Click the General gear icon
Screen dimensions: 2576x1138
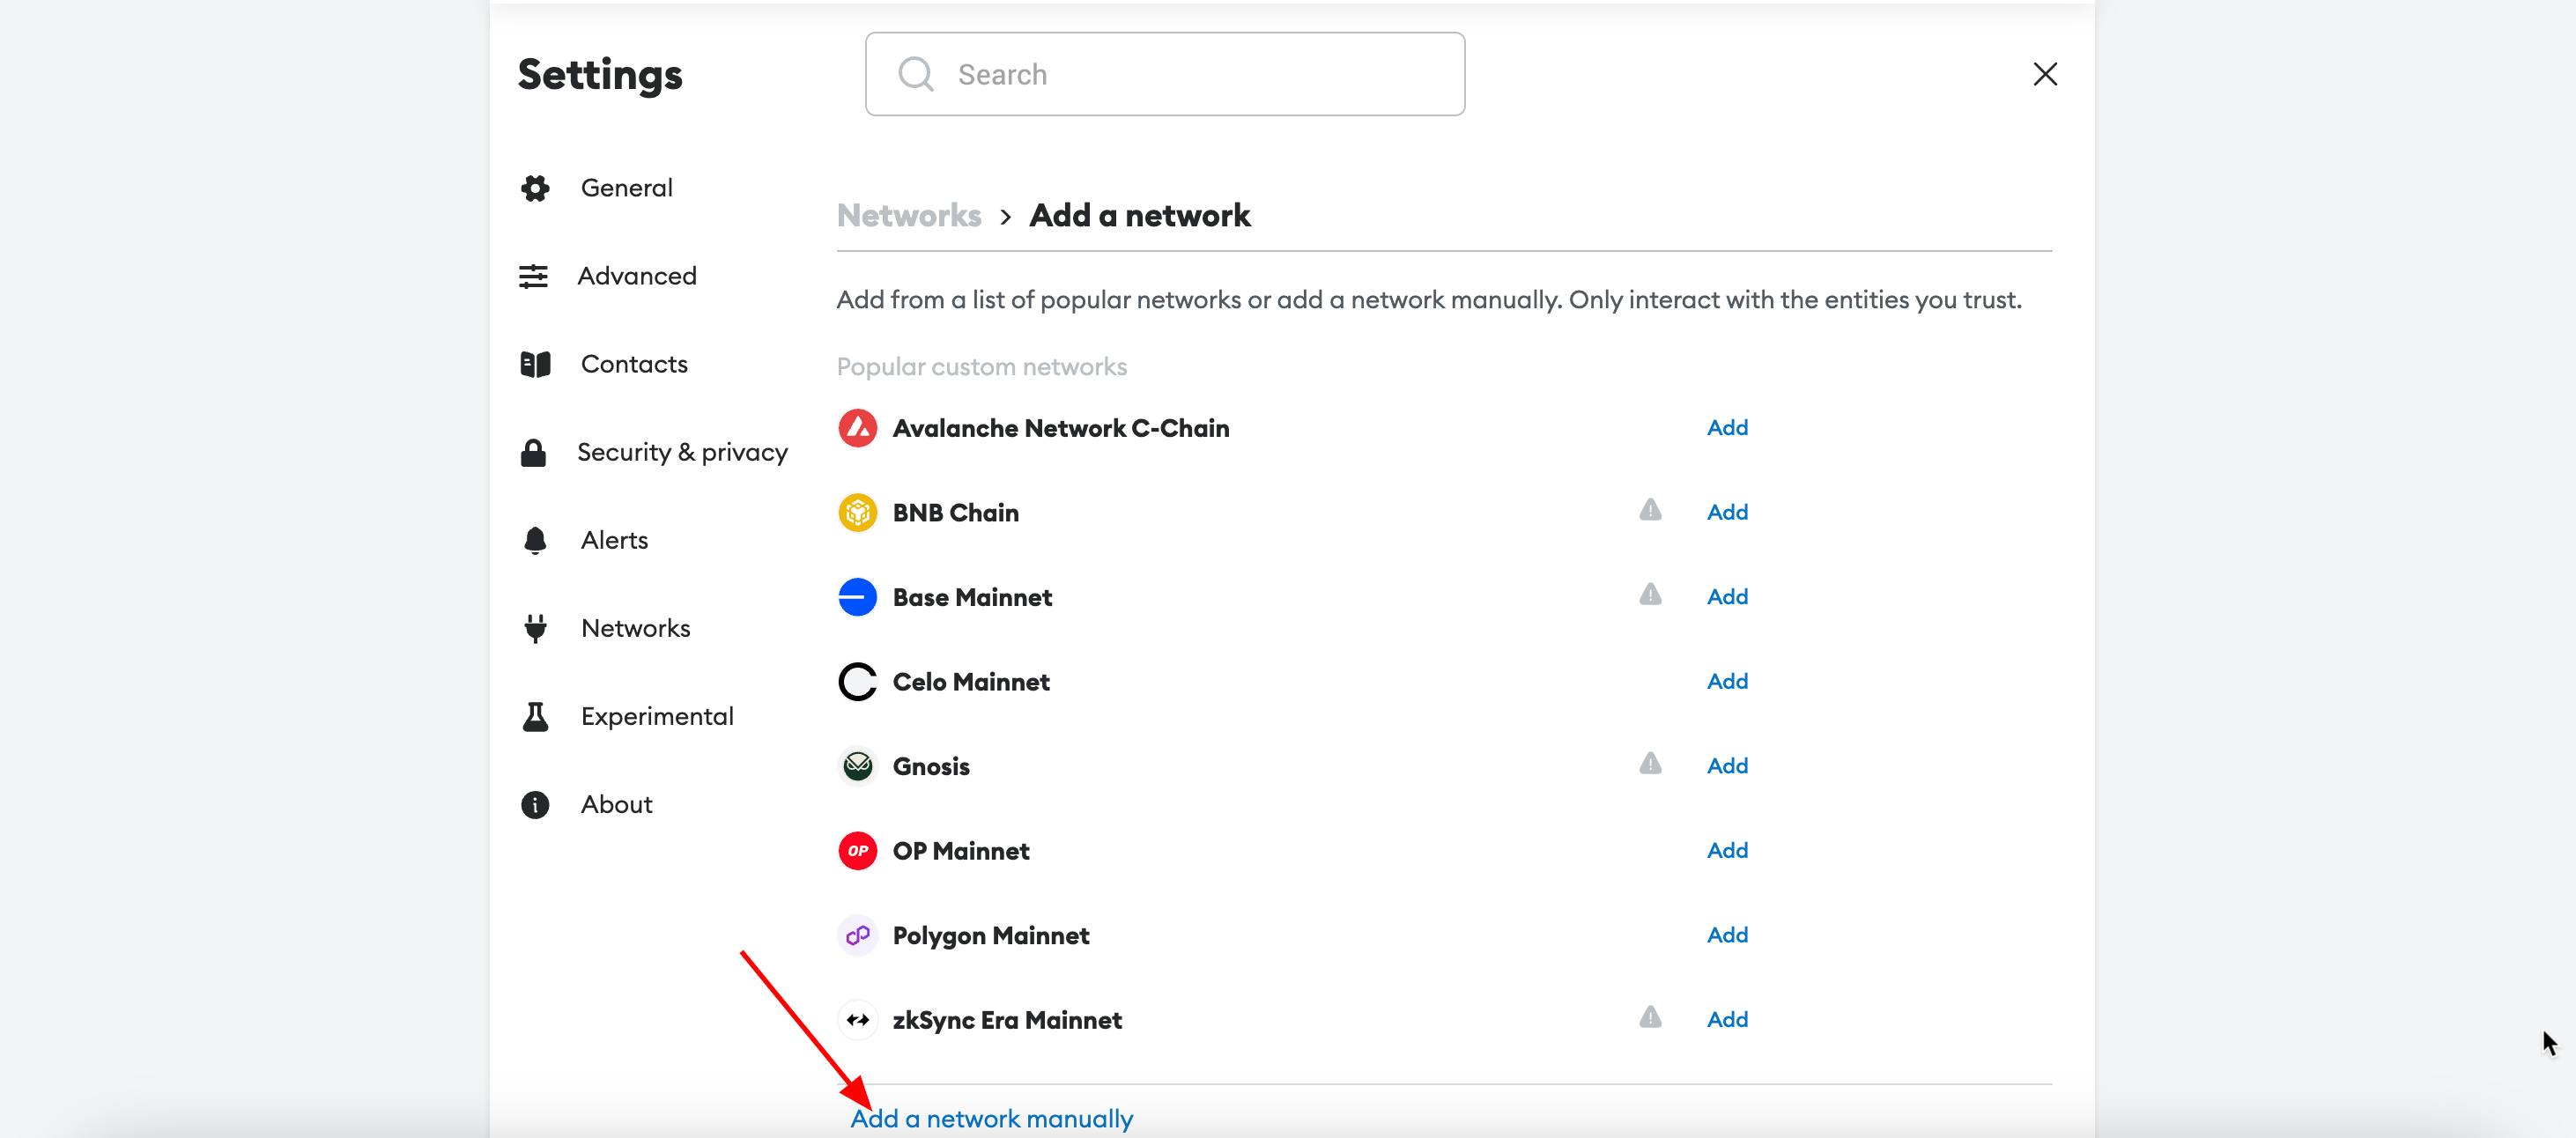click(535, 188)
